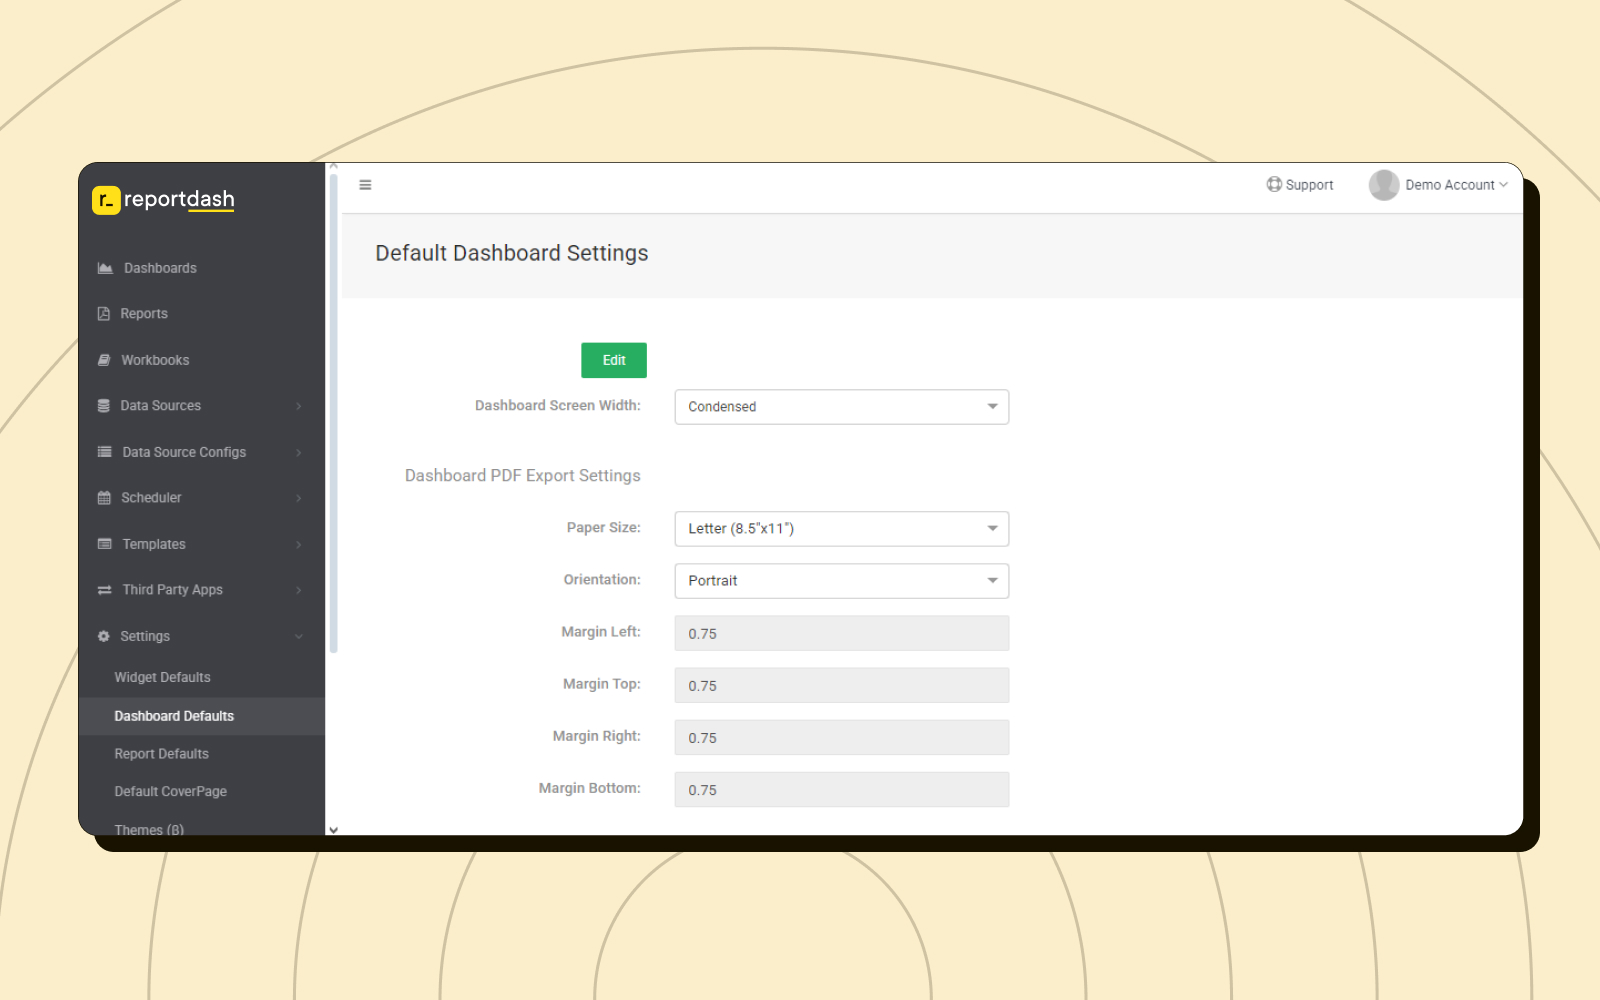Expand the Data Source Configs chevron
Viewport: 1600px width, 1000px height.
(x=299, y=452)
